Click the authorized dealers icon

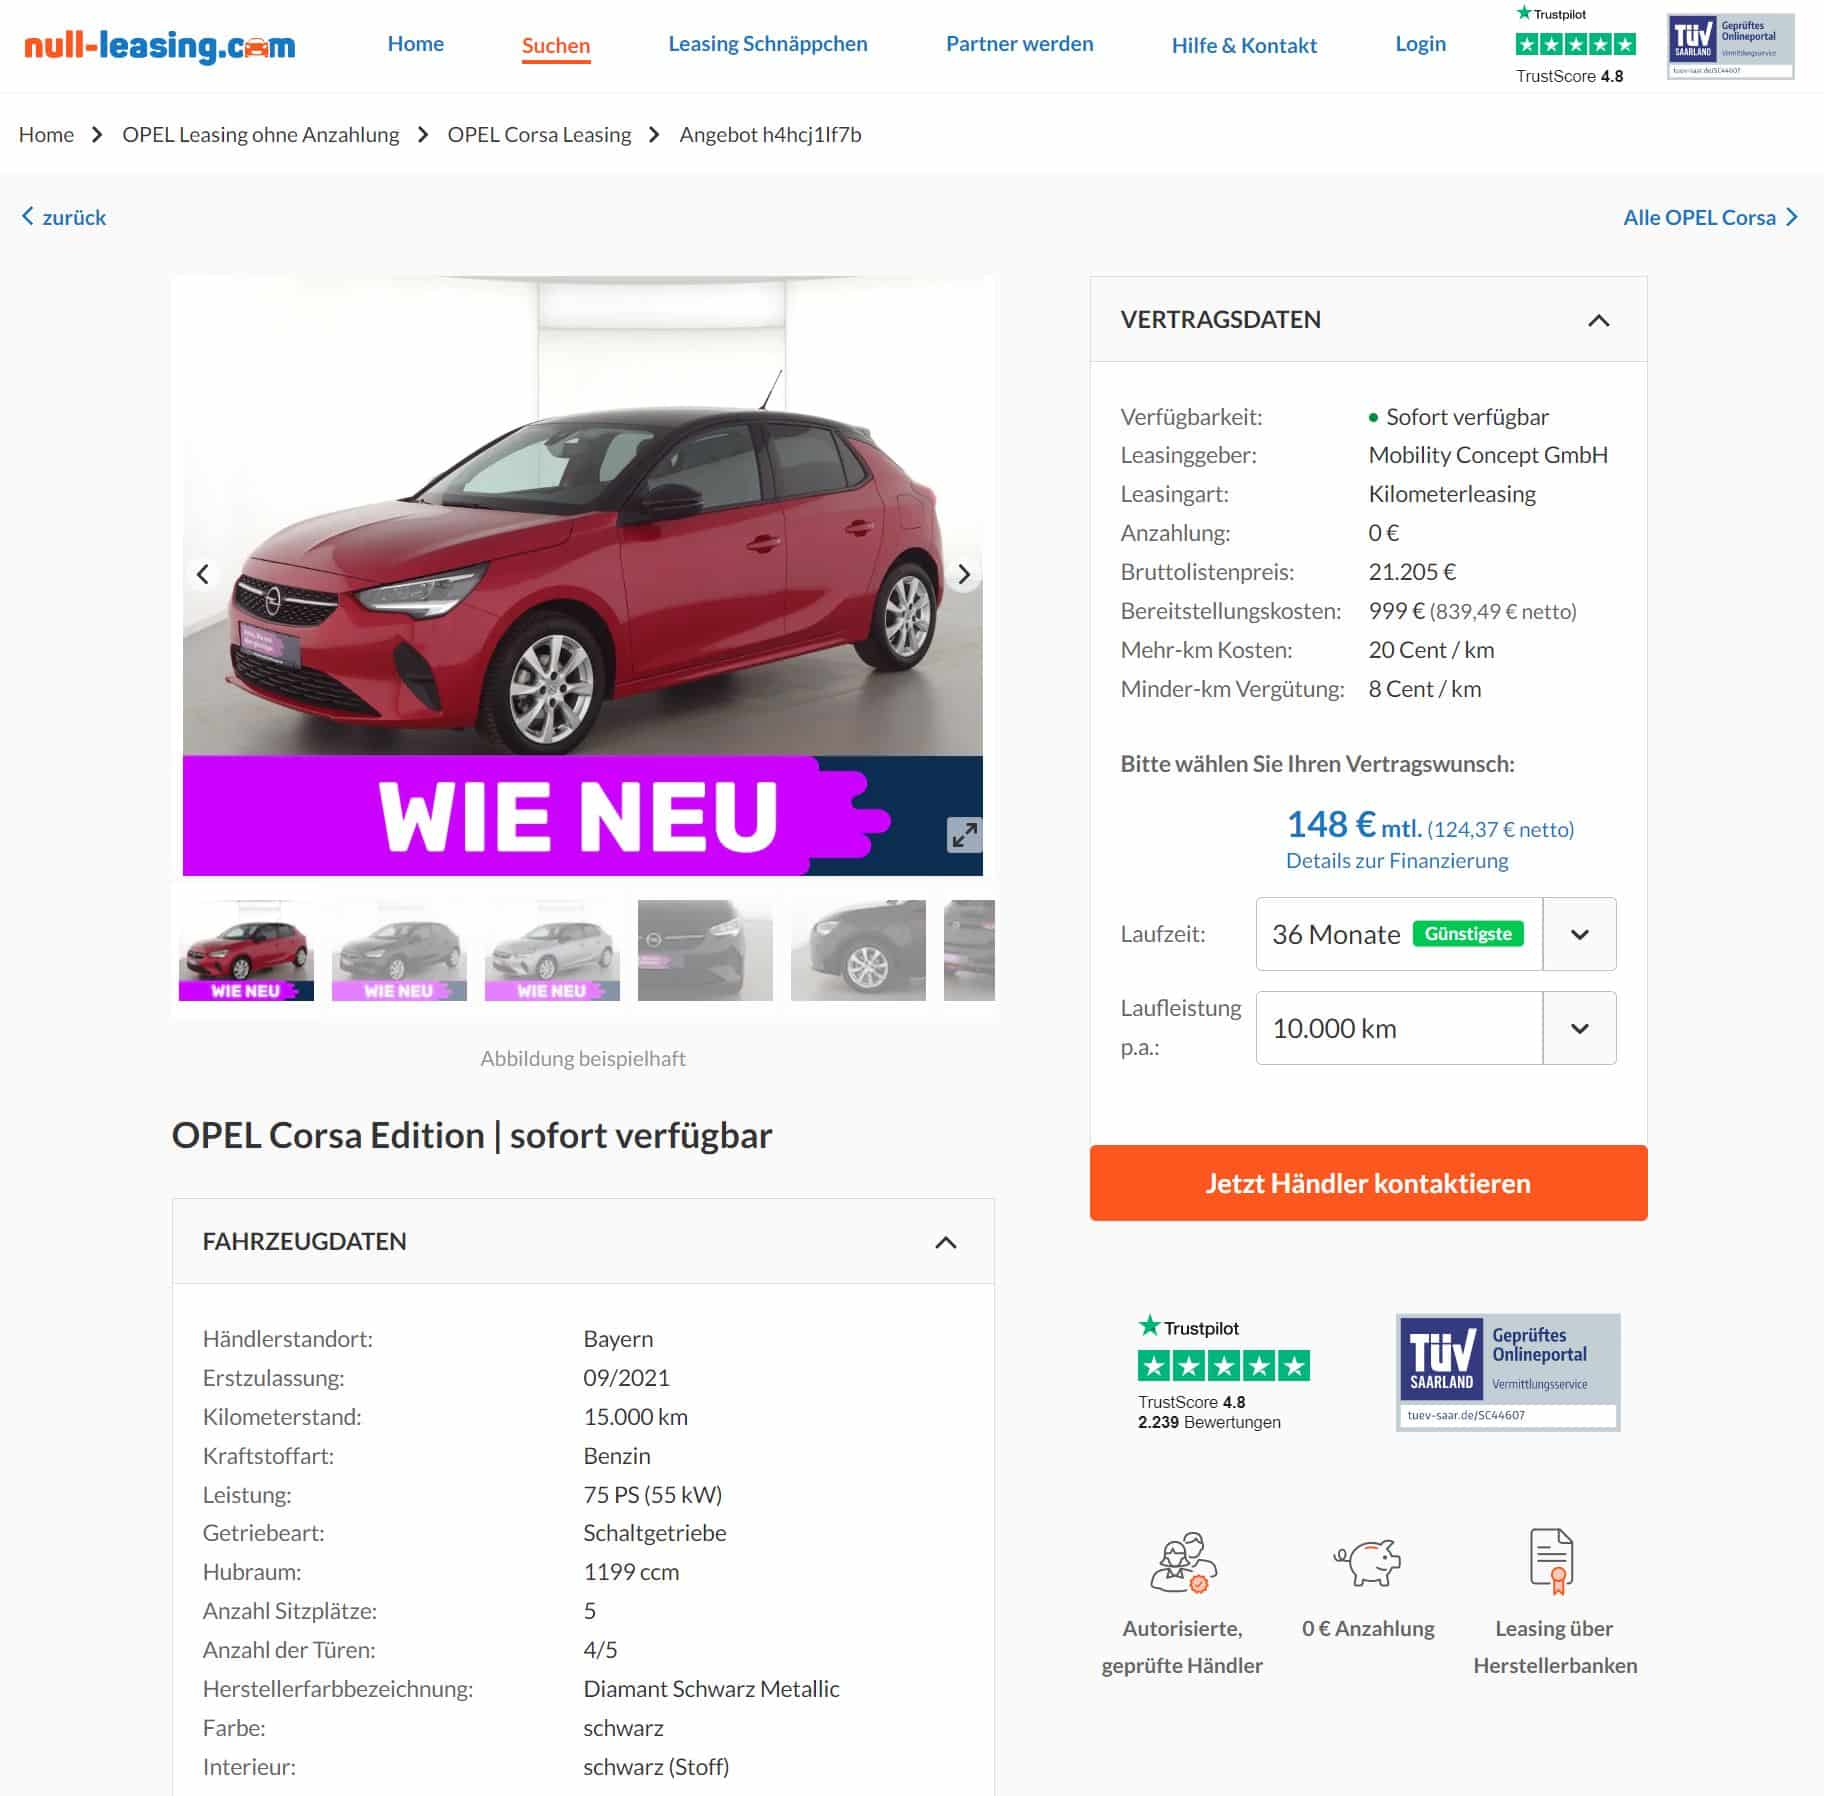tap(1183, 1562)
